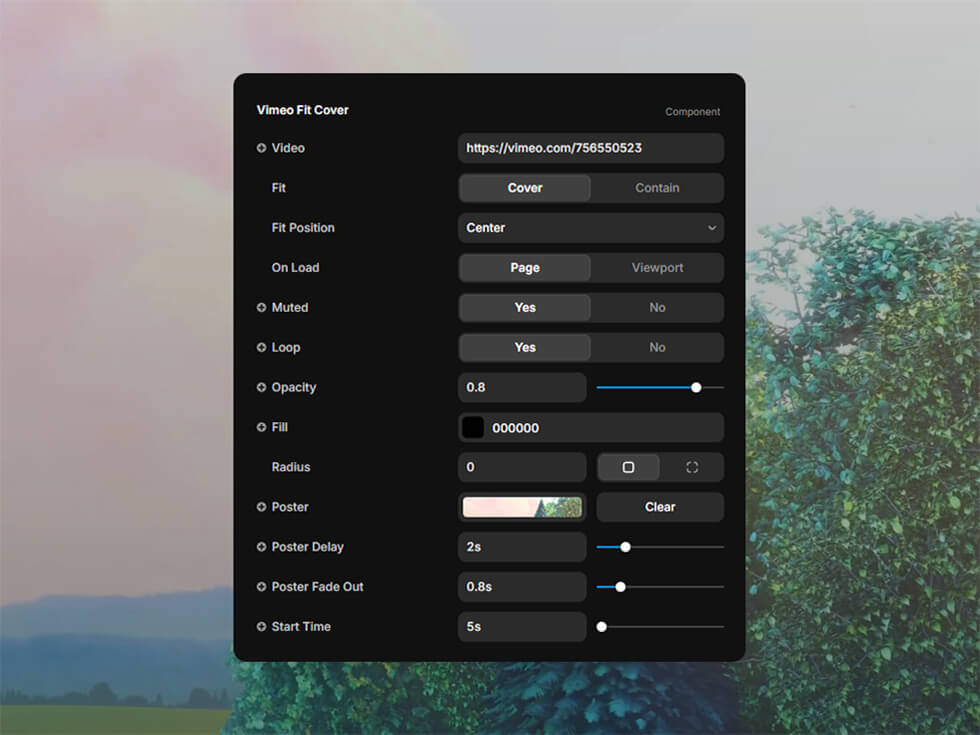Set Muted to Yes
Screen dimensions: 980x735
(524, 308)
